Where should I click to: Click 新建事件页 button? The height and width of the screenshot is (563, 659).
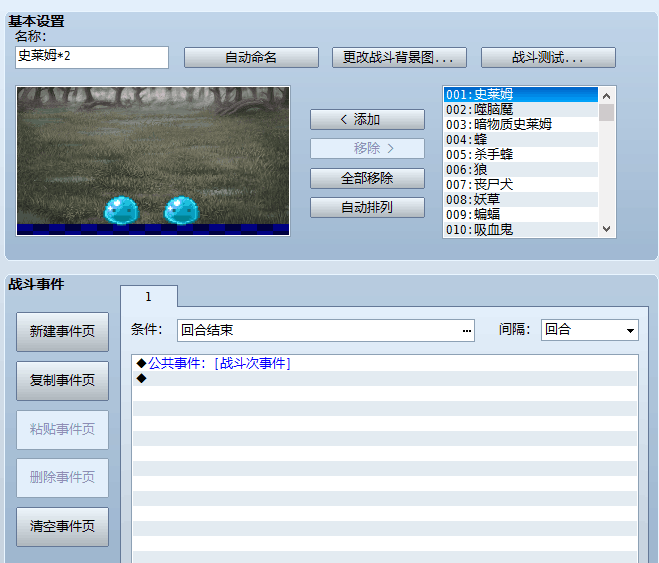62,331
